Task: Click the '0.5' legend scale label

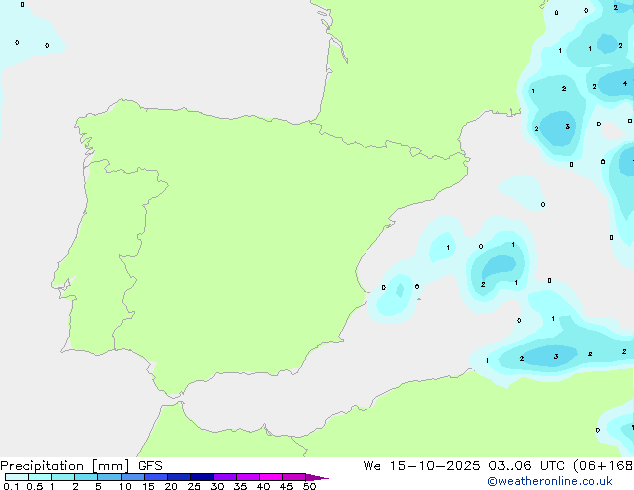Action: (35, 486)
